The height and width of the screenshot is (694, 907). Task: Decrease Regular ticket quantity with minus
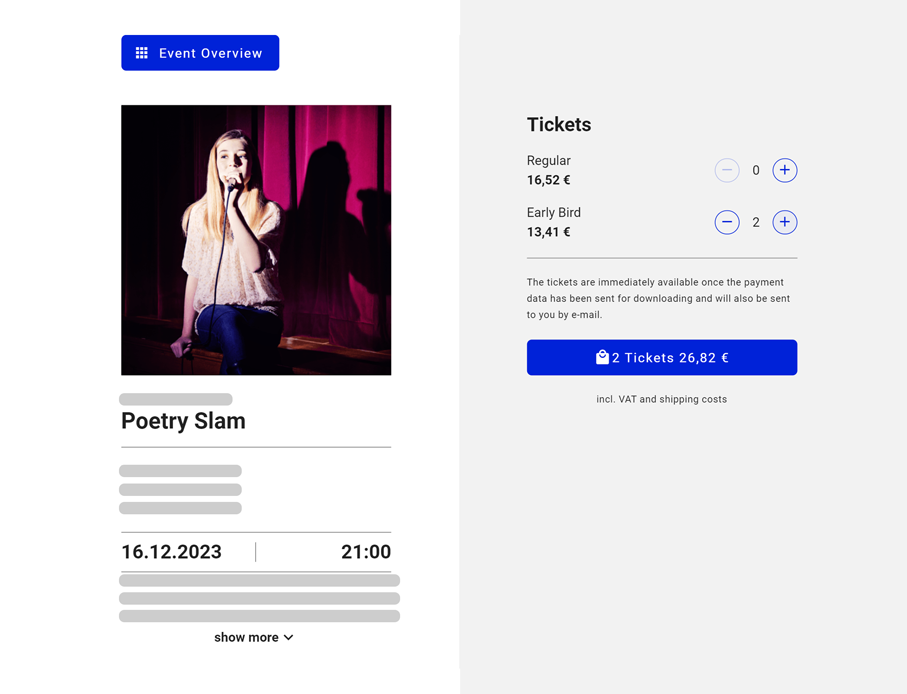click(727, 170)
